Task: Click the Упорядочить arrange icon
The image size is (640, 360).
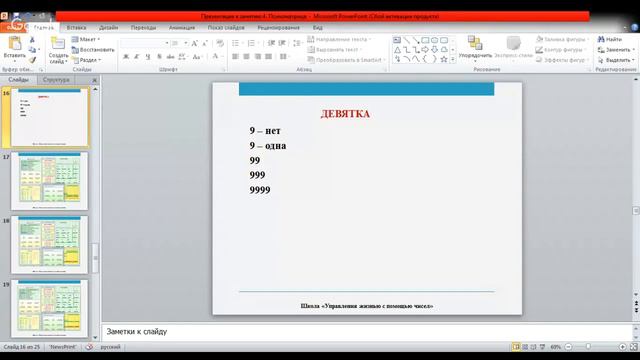Action: pyautogui.click(x=475, y=43)
